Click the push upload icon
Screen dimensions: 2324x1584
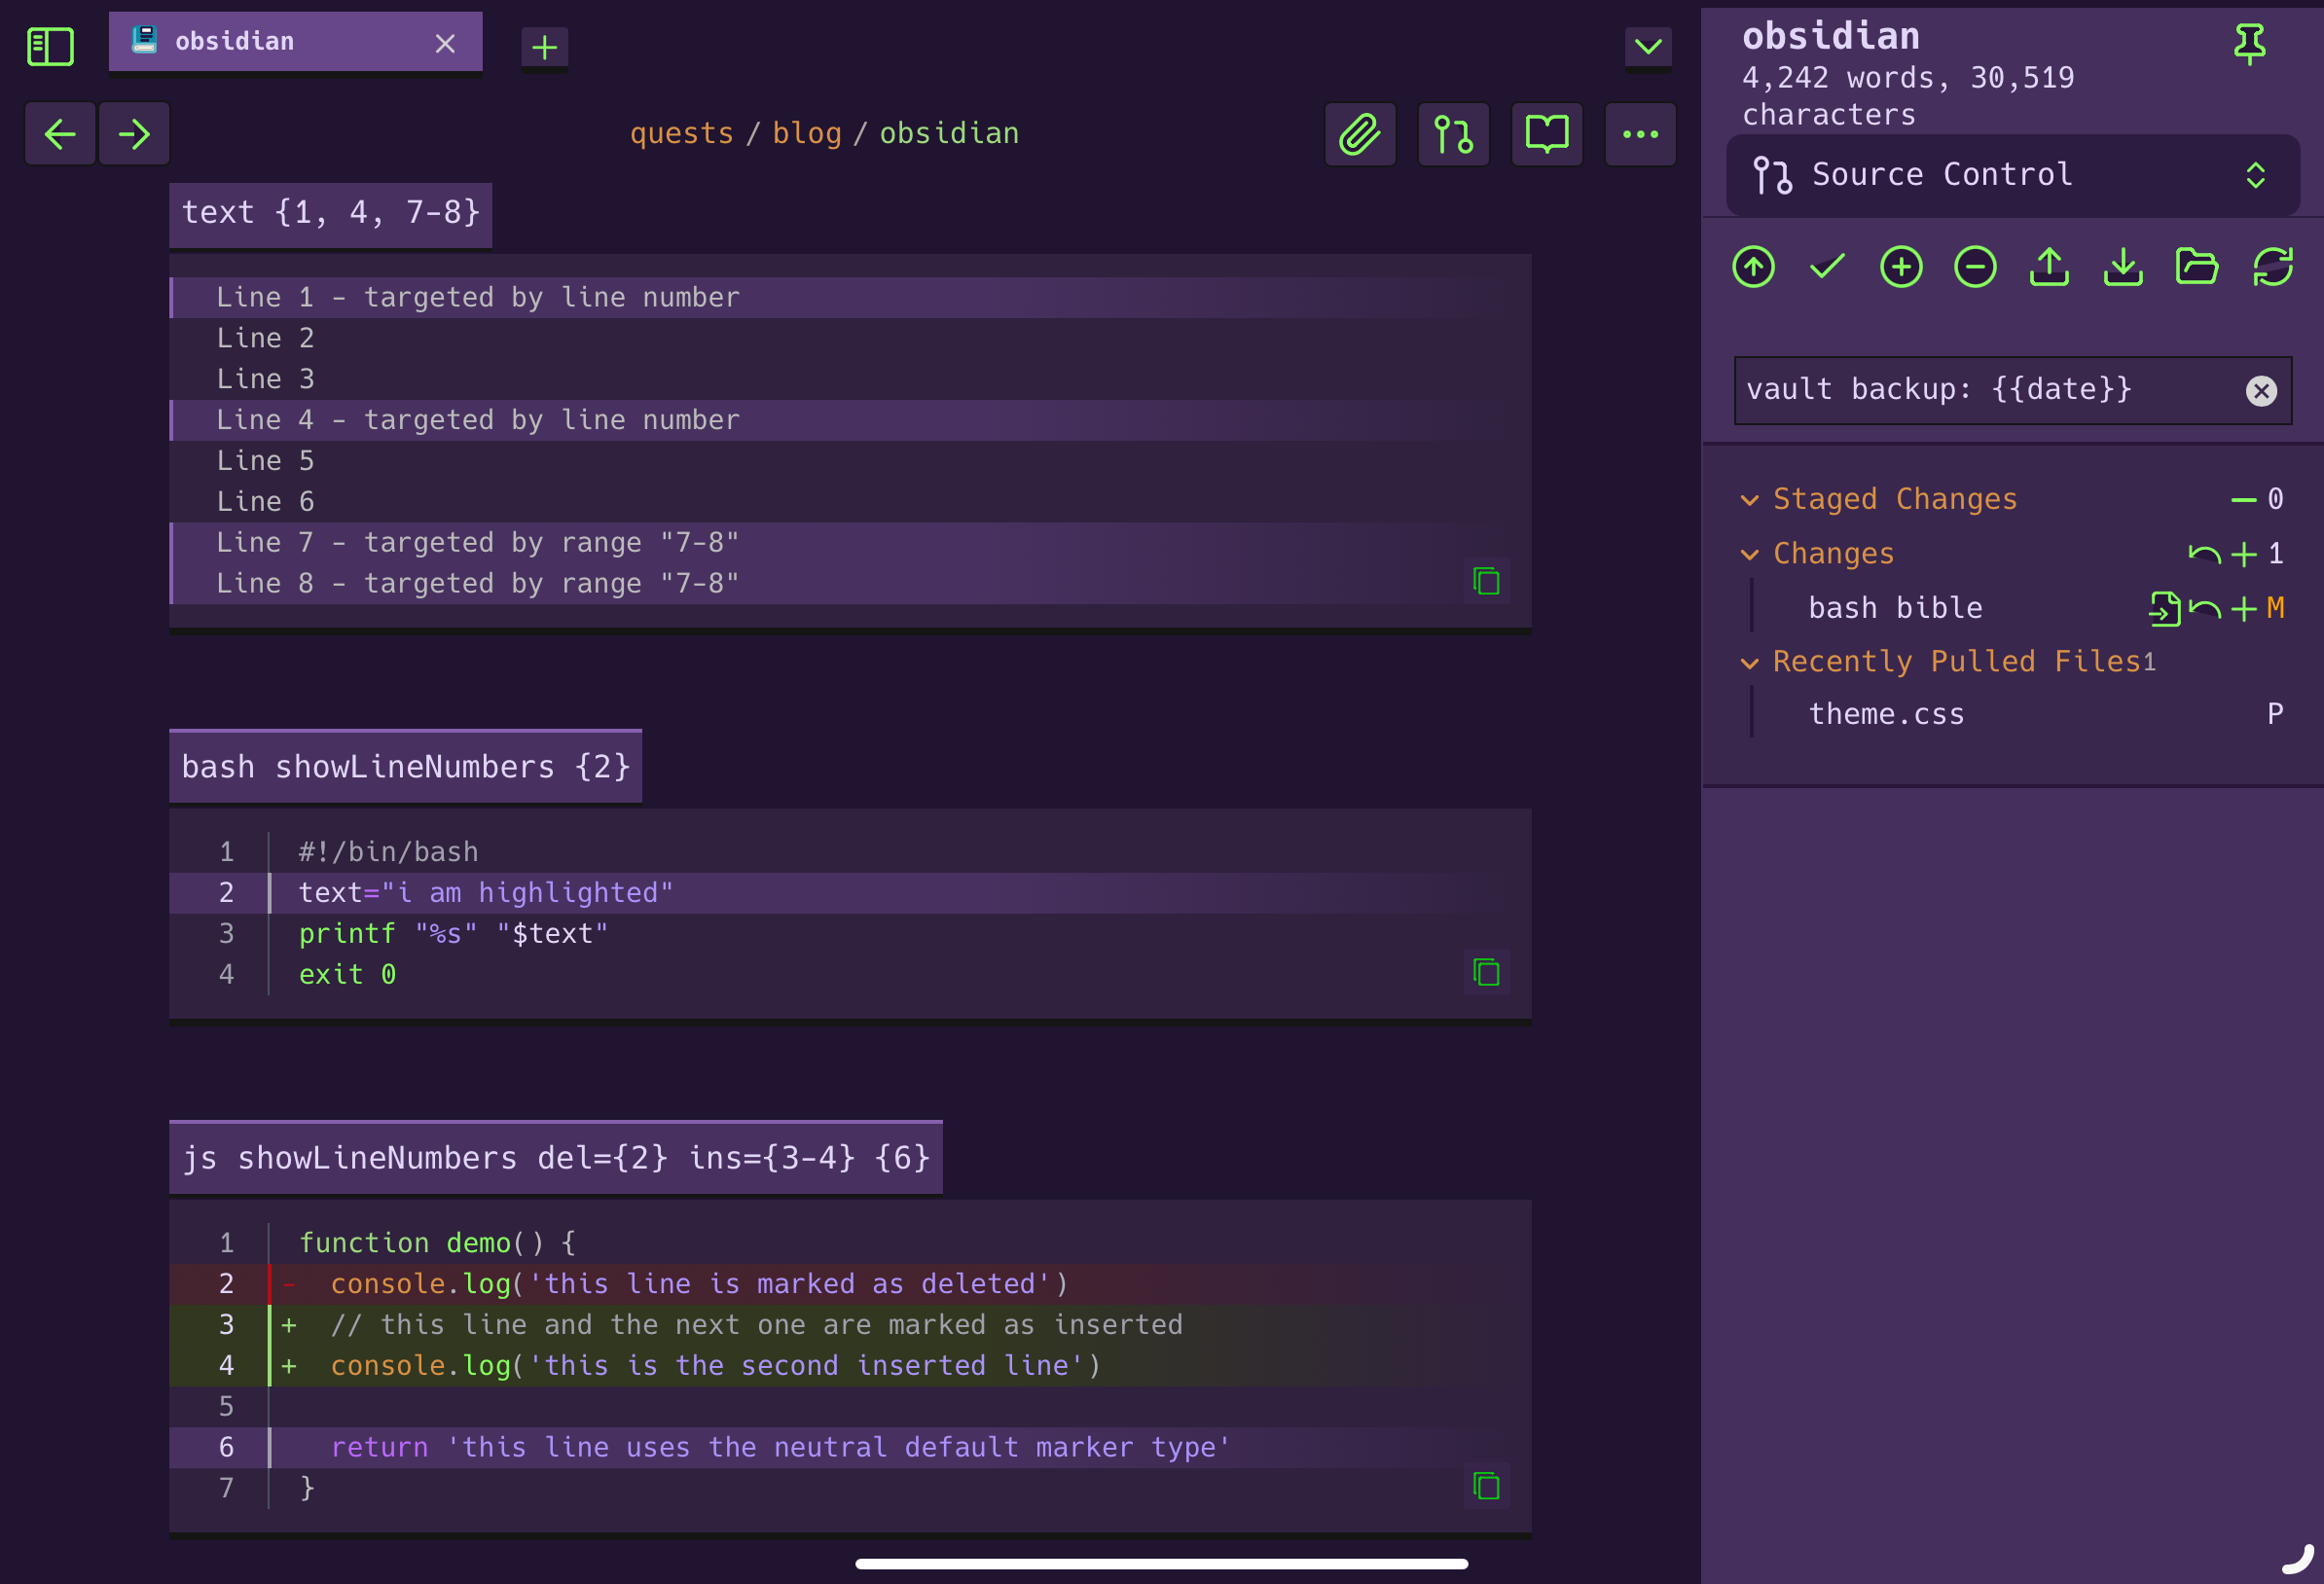tap(2049, 267)
